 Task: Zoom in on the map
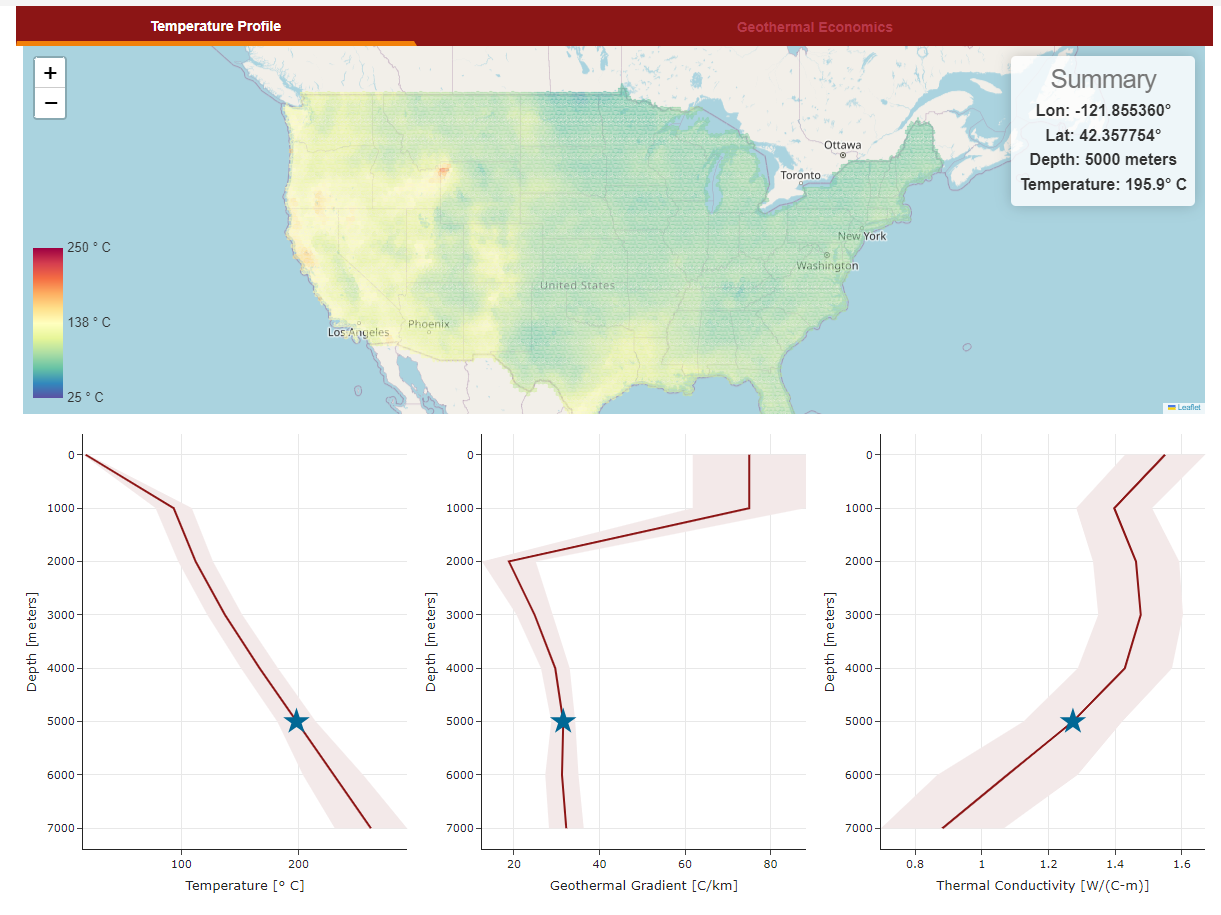[x=49, y=71]
